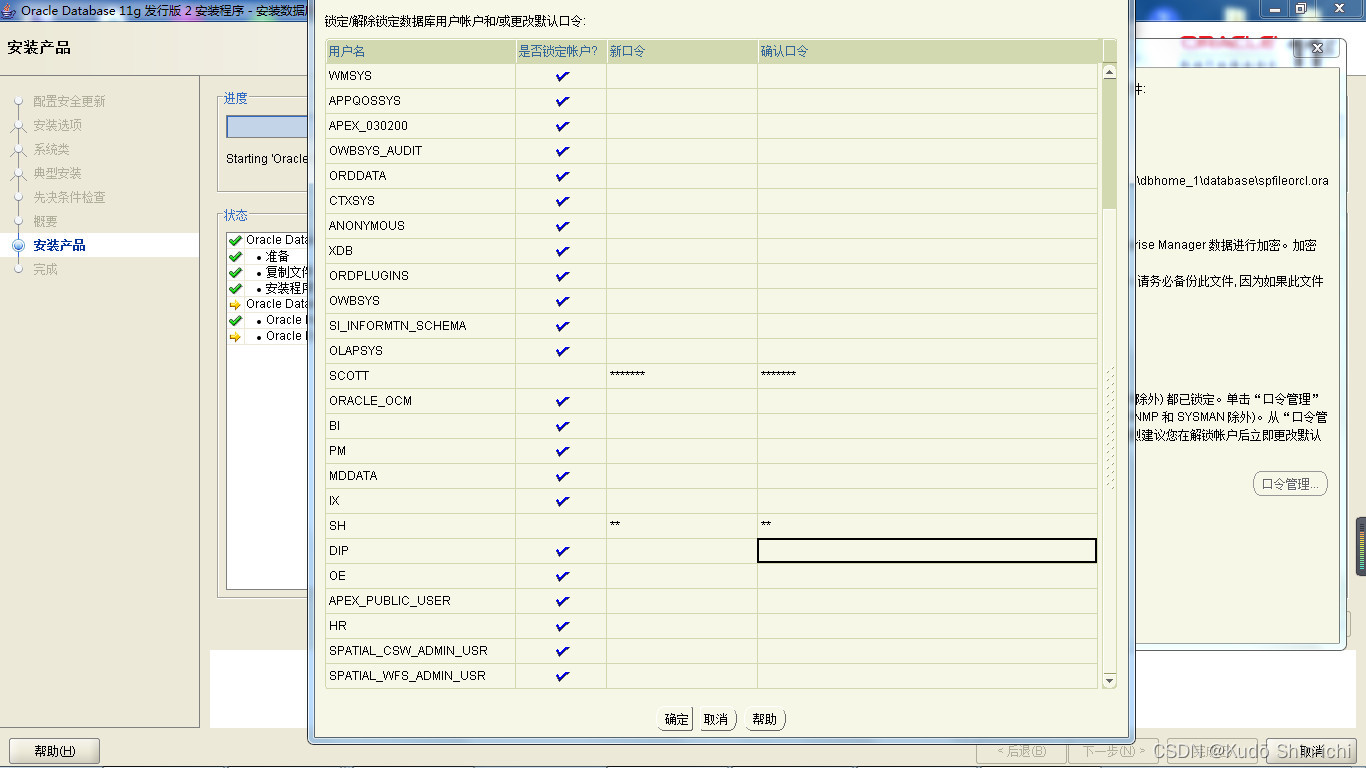Toggle lock for SI_INFORMTN_SCHEMA account
Screen dimensions: 1366x768
click(x=562, y=326)
